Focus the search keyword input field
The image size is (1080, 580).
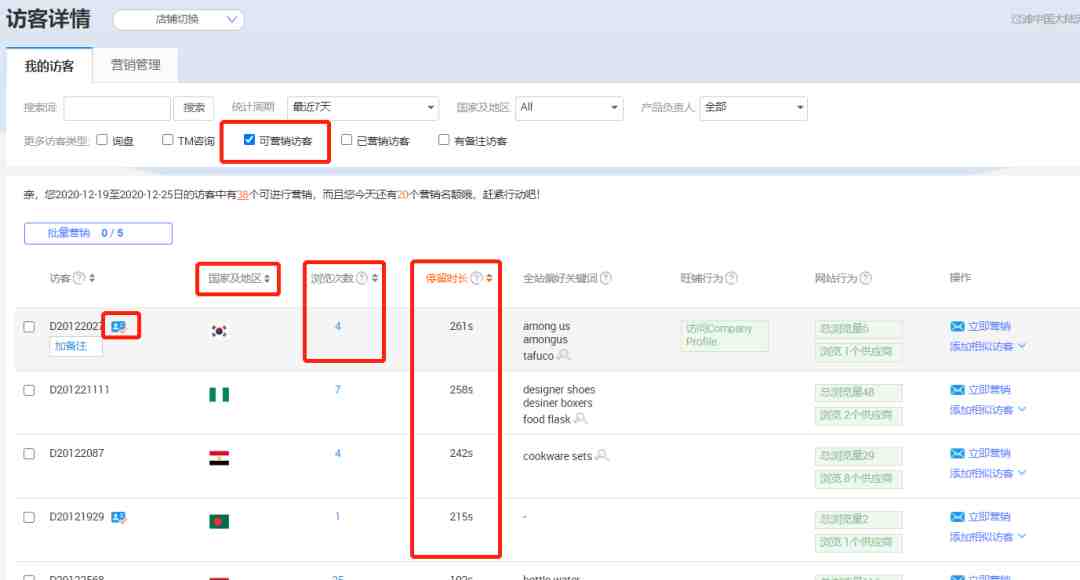(x=117, y=107)
